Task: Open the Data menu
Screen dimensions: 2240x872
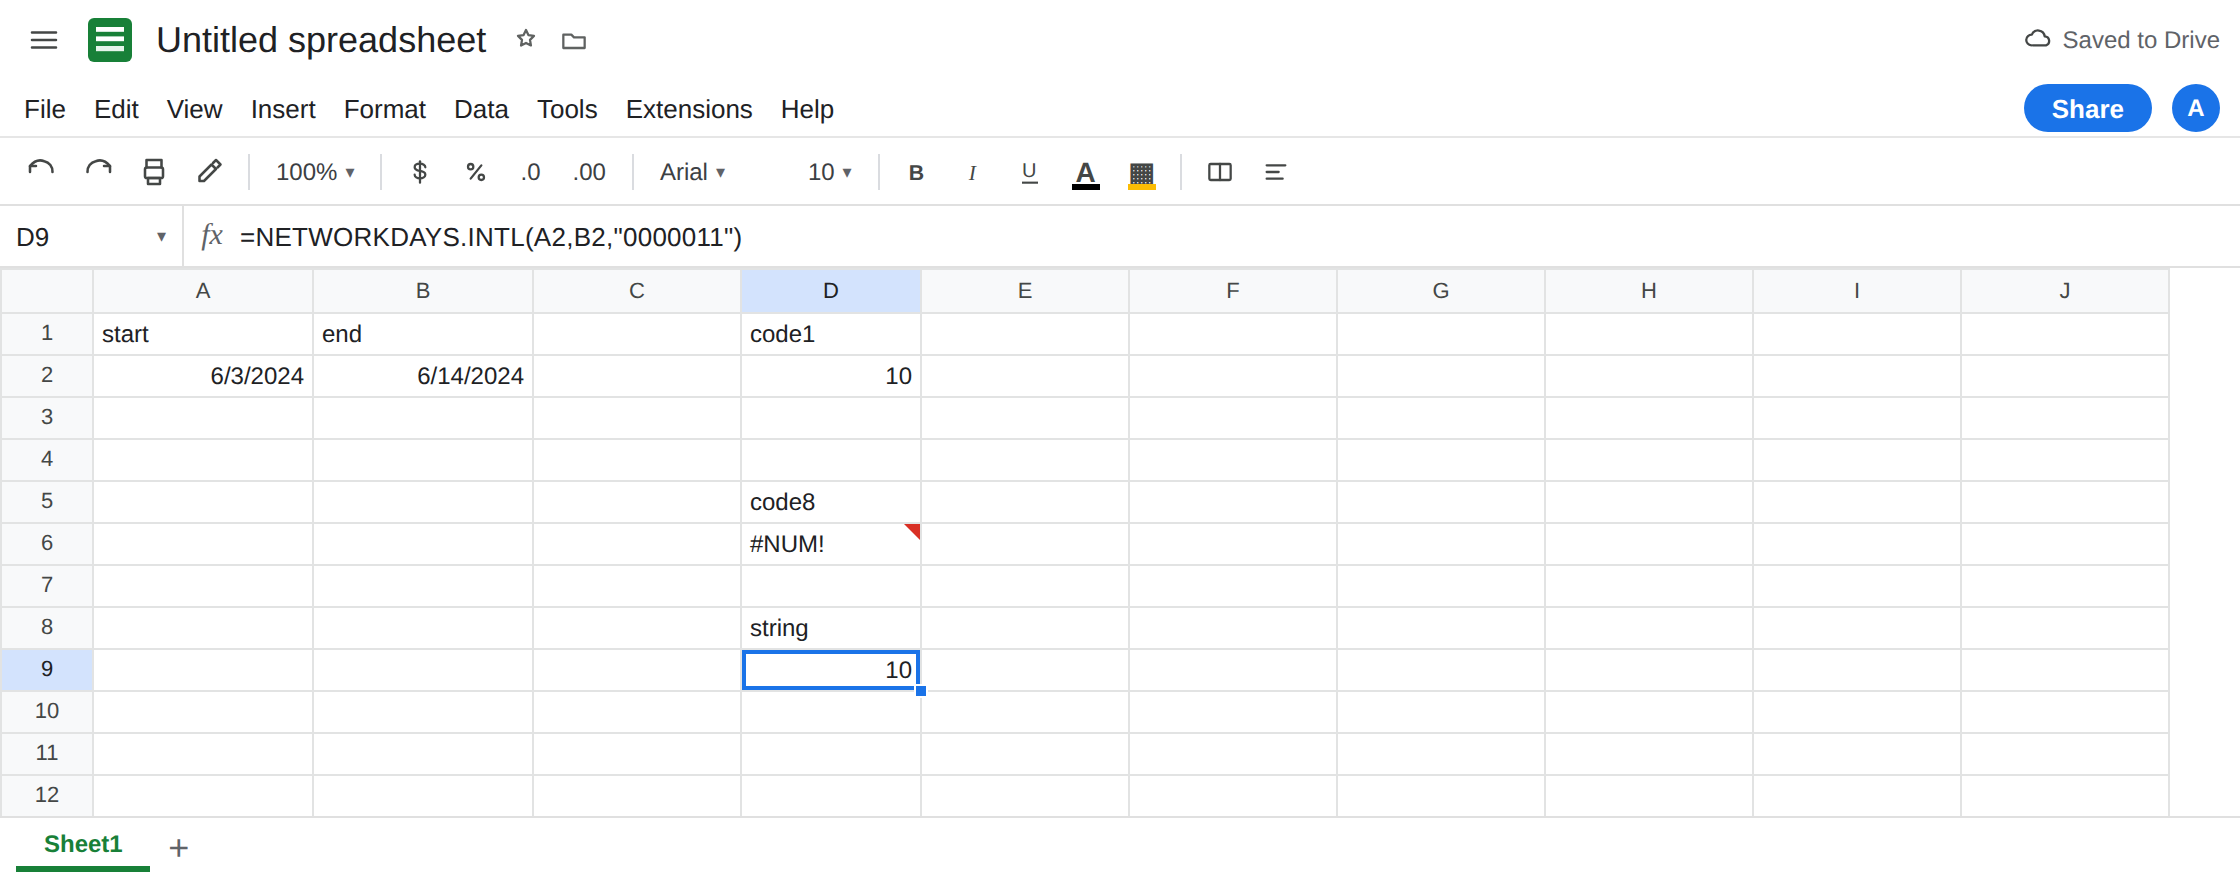Action: pyautogui.click(x=481, y=109)
